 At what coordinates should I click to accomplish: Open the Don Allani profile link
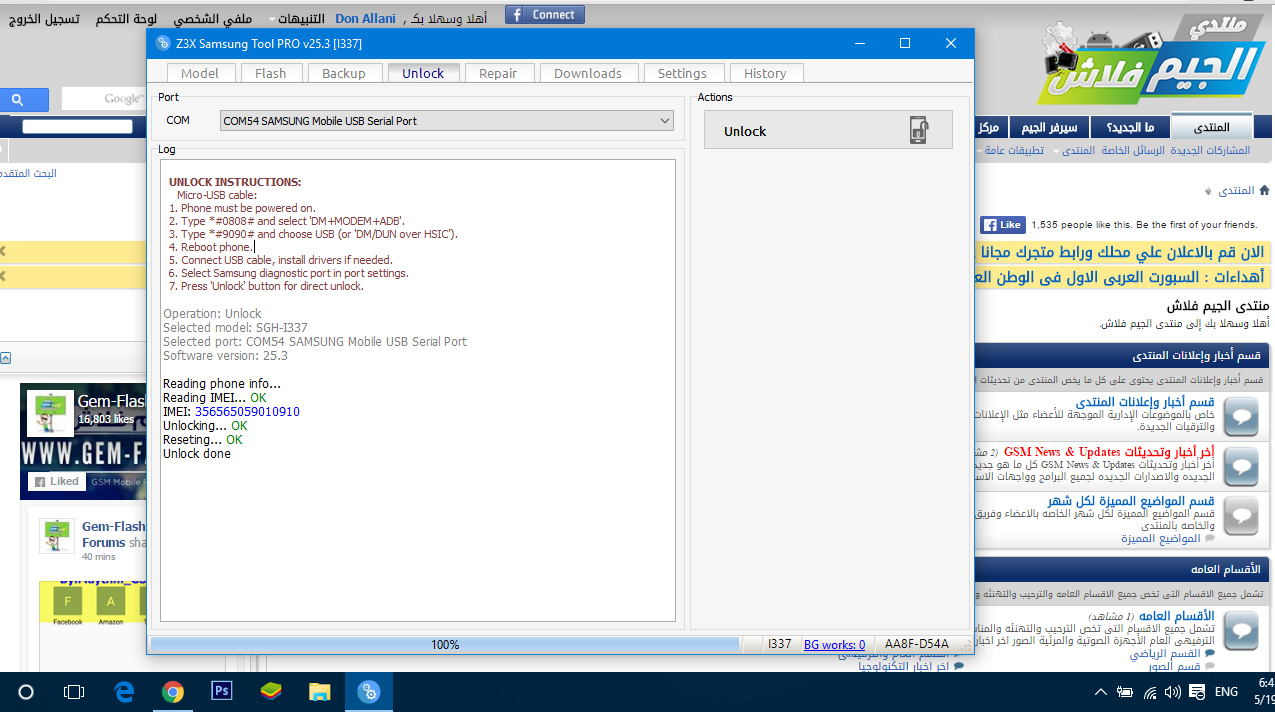[365, 19]
